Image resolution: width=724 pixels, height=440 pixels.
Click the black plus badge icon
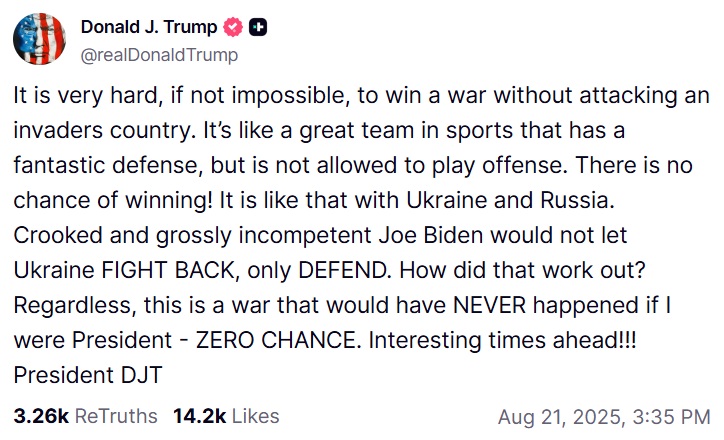coord(258,27)
